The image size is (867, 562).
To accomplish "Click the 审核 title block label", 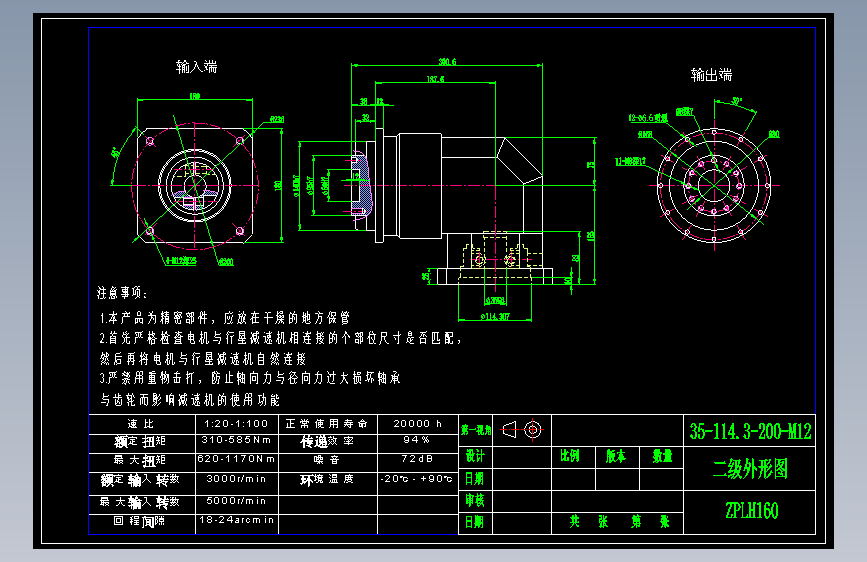I will pyautogui.click(x=475, y=501).
